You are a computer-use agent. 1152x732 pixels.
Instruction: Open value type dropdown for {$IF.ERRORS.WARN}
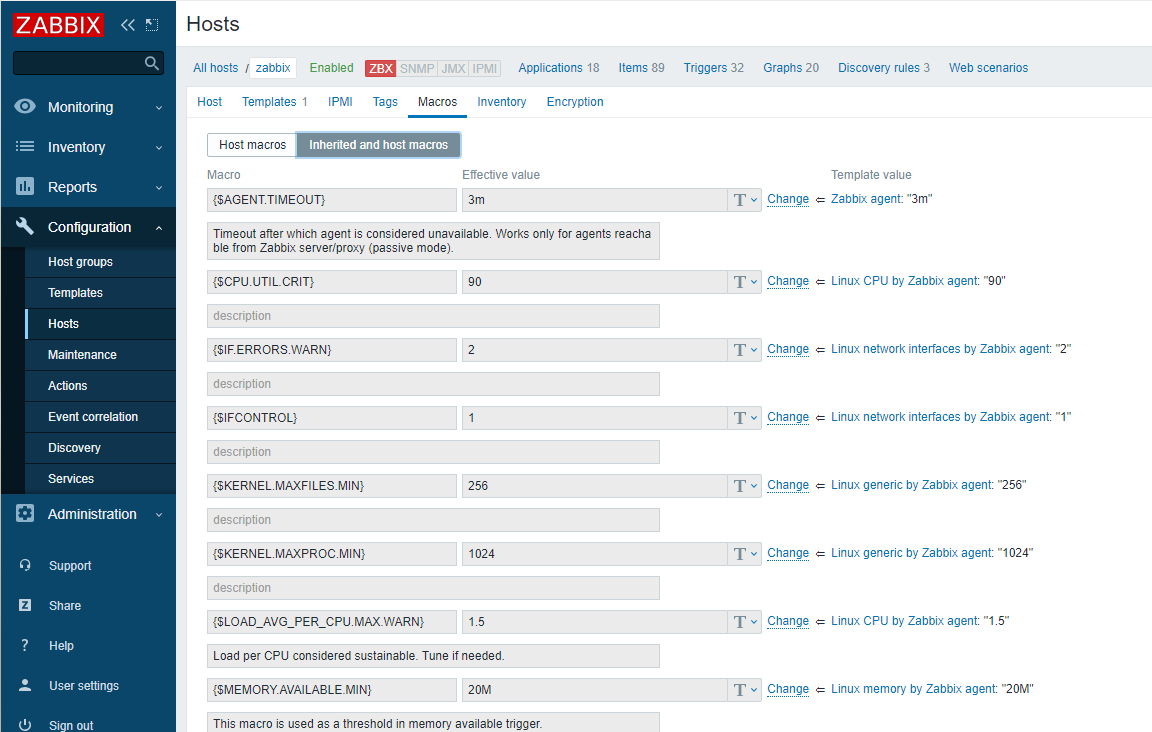[x=745, y=350]
